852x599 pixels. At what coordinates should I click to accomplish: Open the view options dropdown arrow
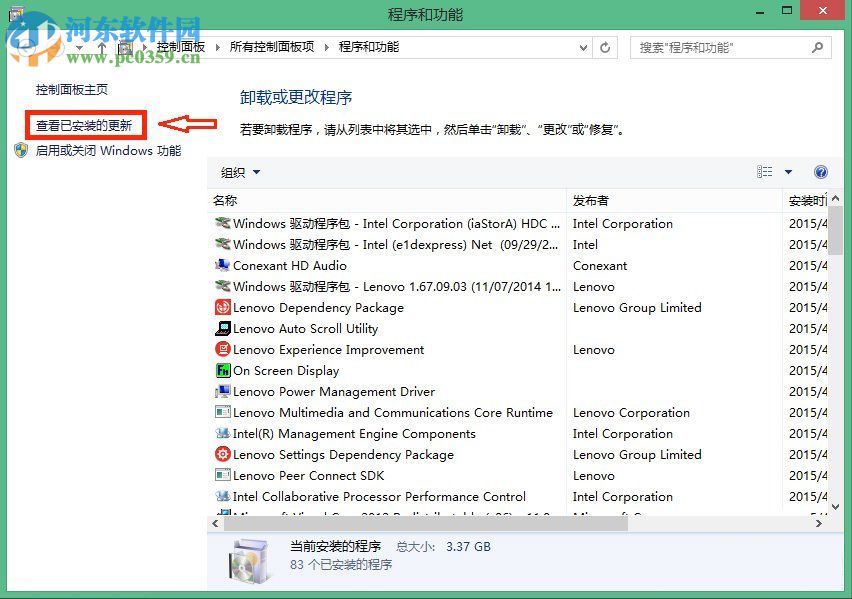point(788,171)
